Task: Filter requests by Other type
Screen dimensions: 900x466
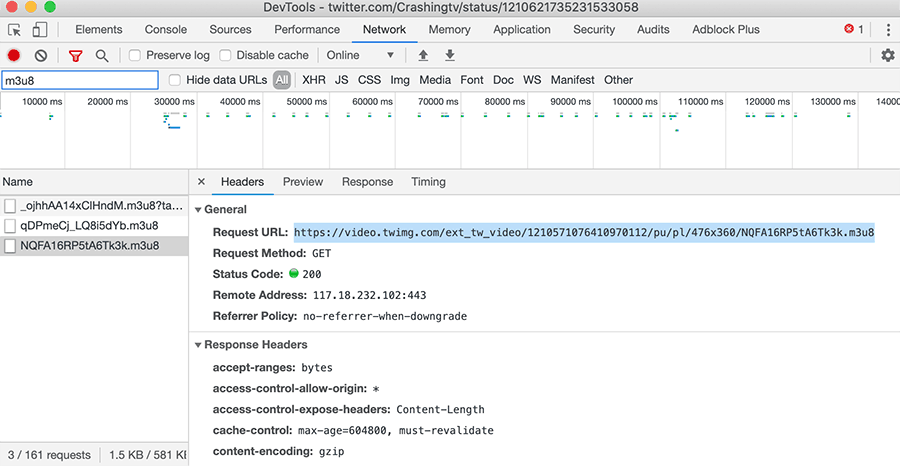Action: point(618,80)
